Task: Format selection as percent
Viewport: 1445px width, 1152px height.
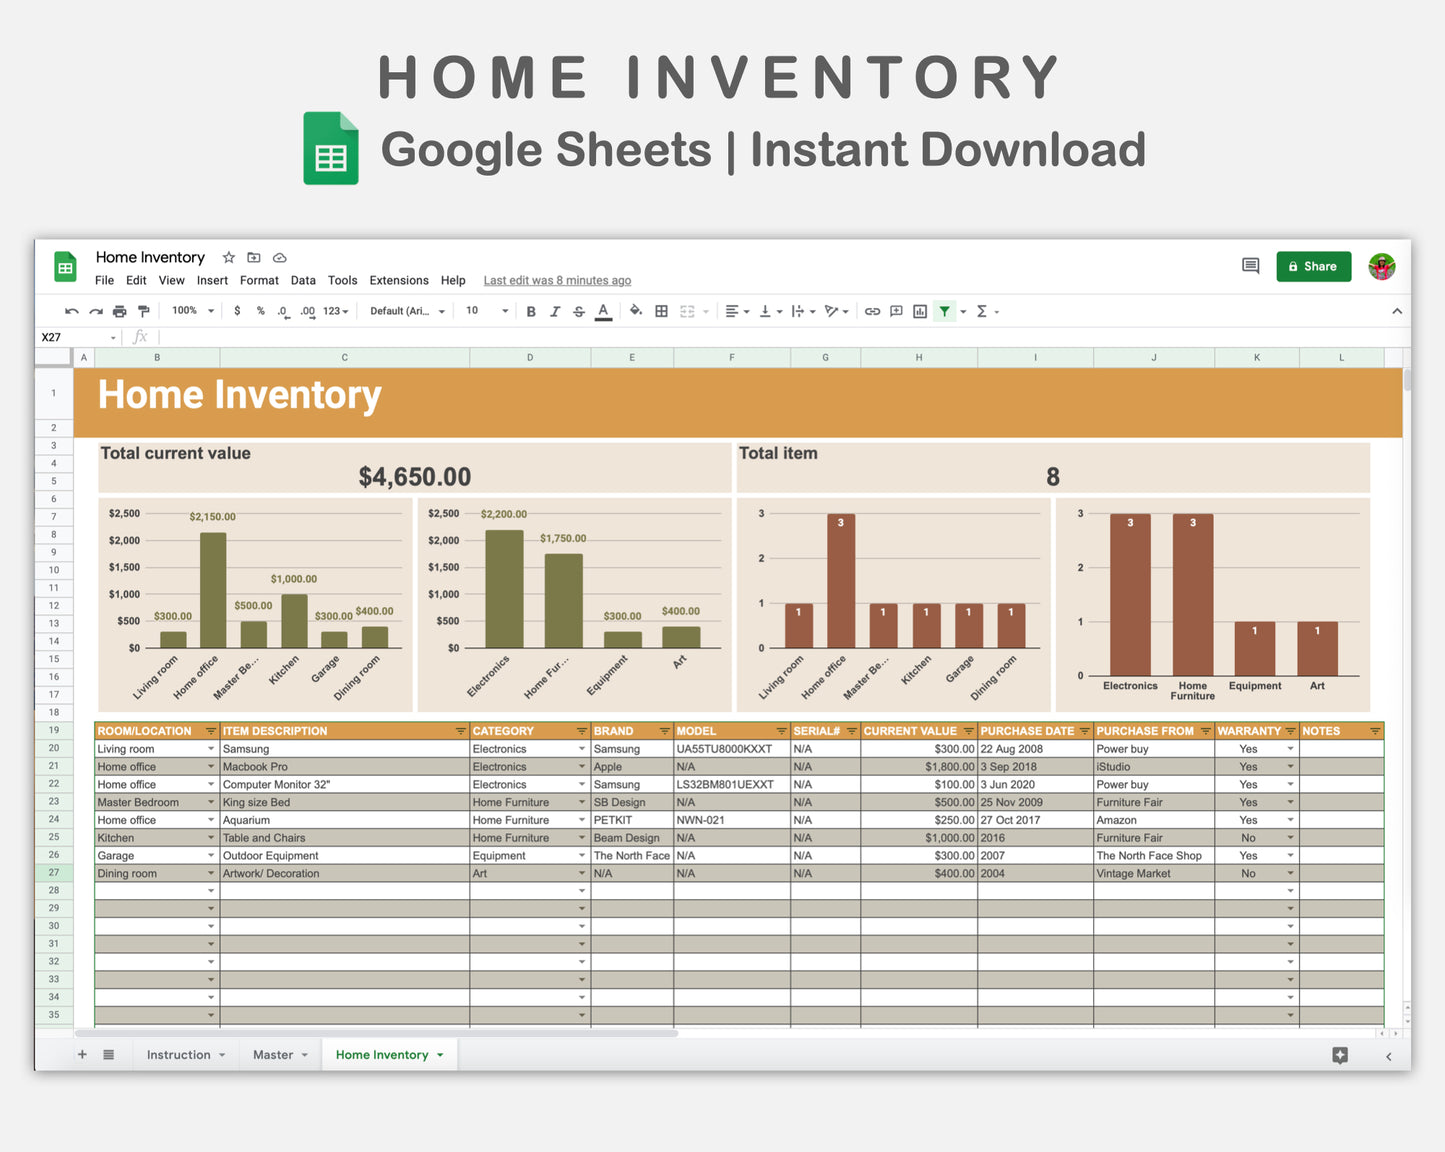Action: click(x=260, y=311)
